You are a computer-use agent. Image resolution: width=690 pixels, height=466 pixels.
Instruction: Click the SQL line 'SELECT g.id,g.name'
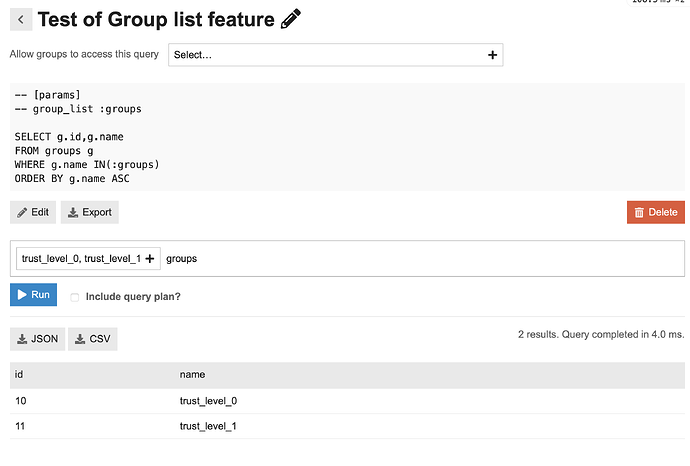[x=69, y=137]
